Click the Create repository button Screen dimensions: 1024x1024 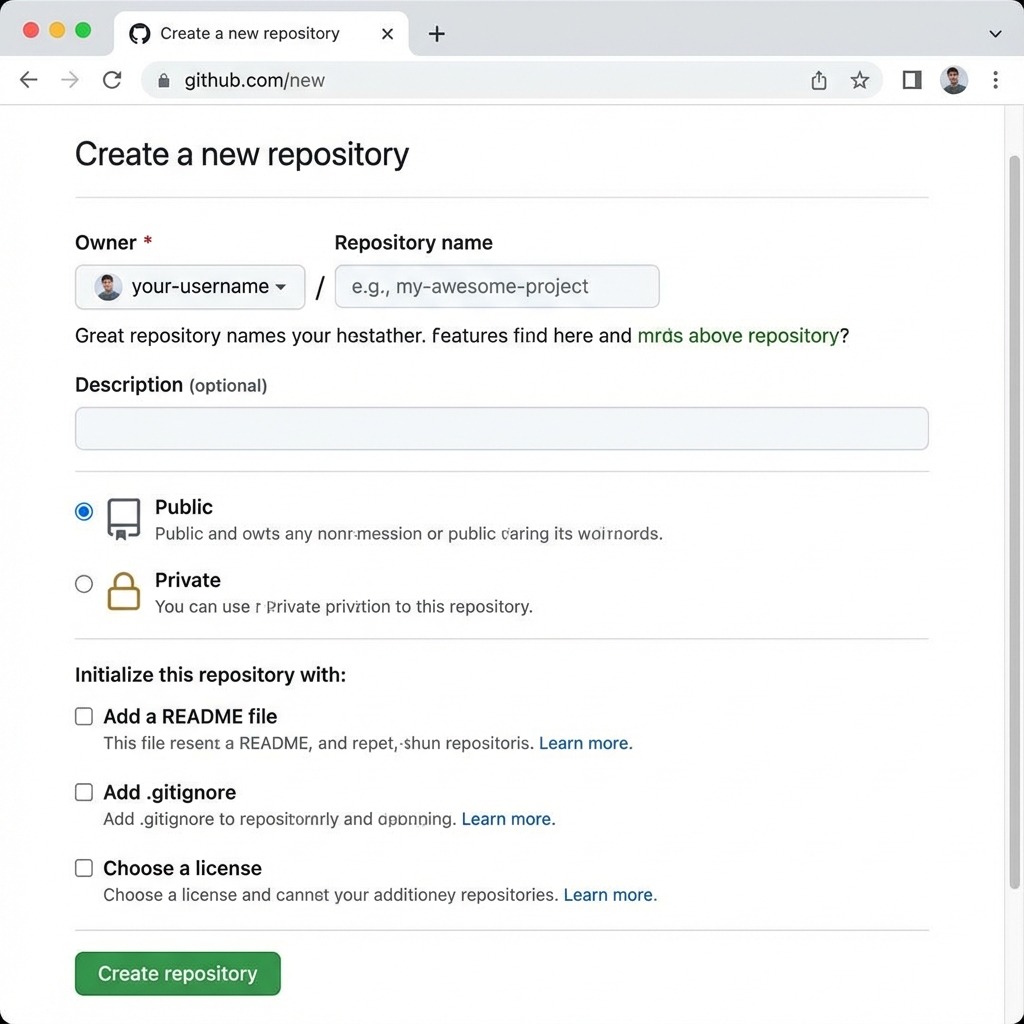point(177,973)
